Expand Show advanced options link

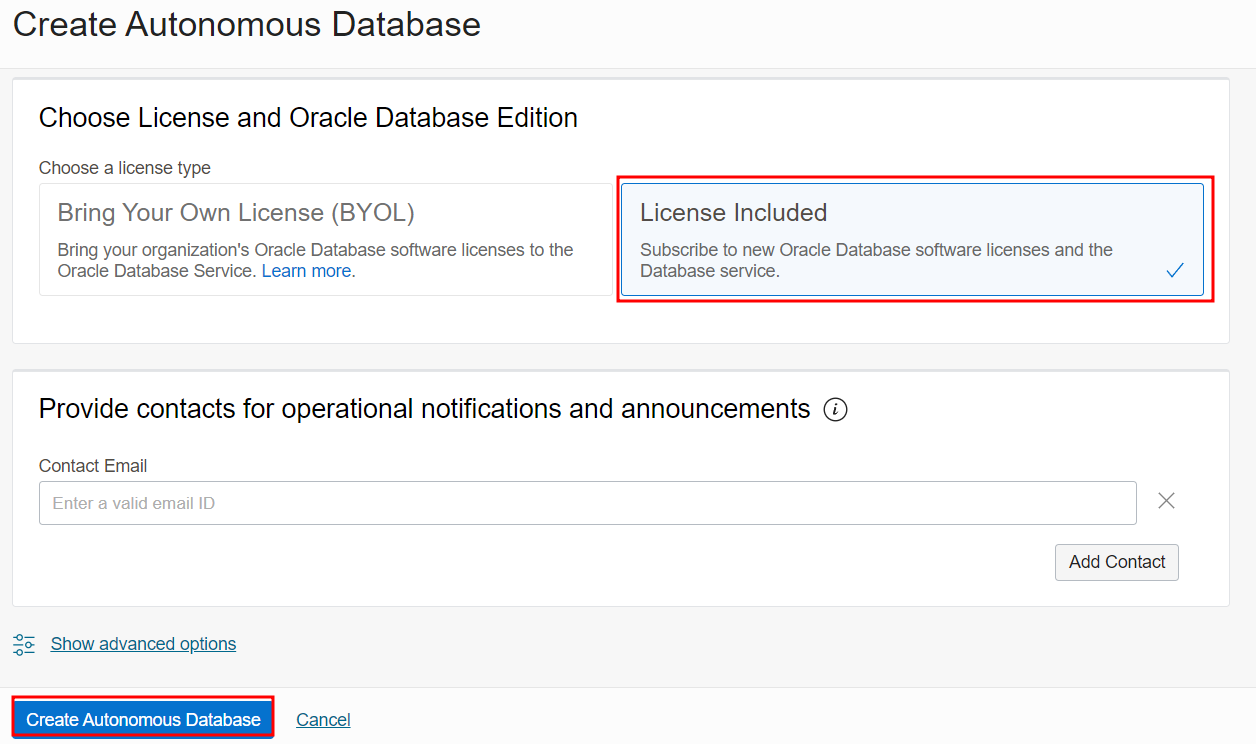(x=143, y=644)
